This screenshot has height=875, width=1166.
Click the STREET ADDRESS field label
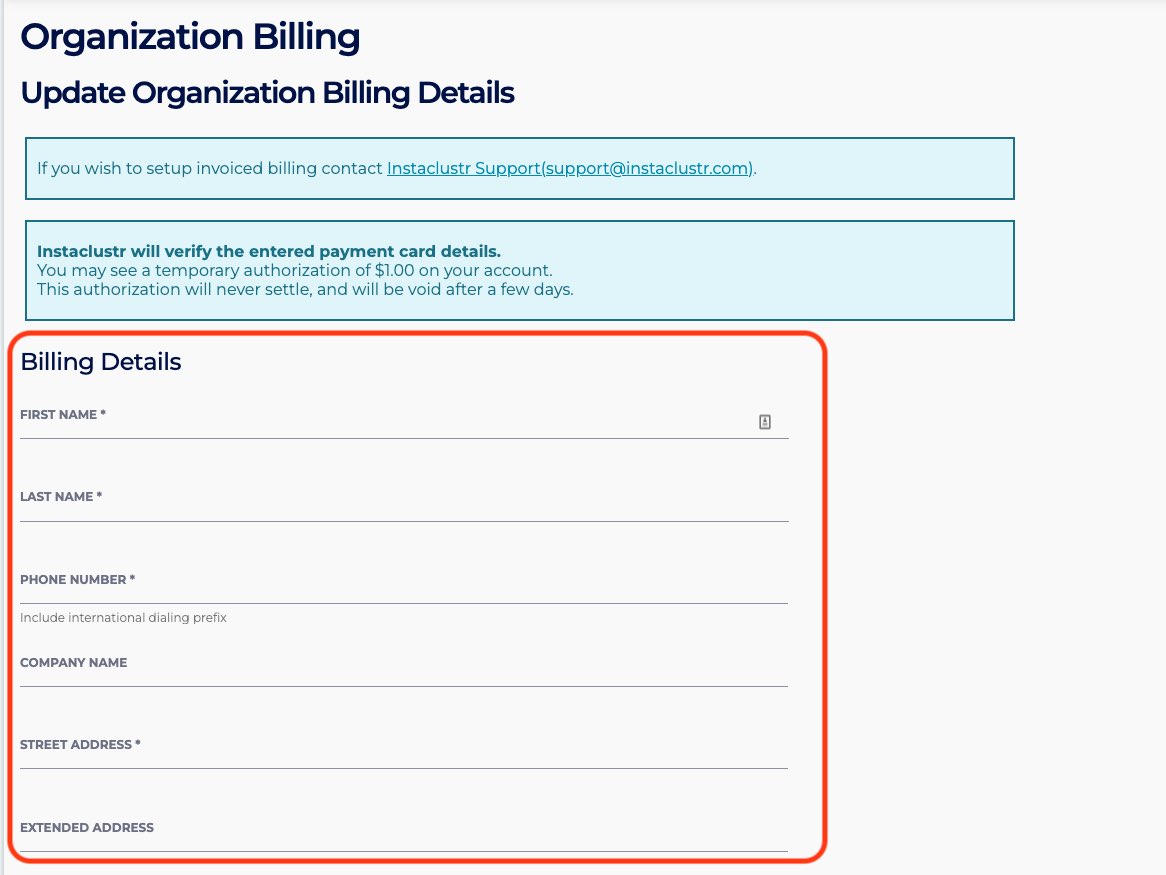tap(80, 744)
